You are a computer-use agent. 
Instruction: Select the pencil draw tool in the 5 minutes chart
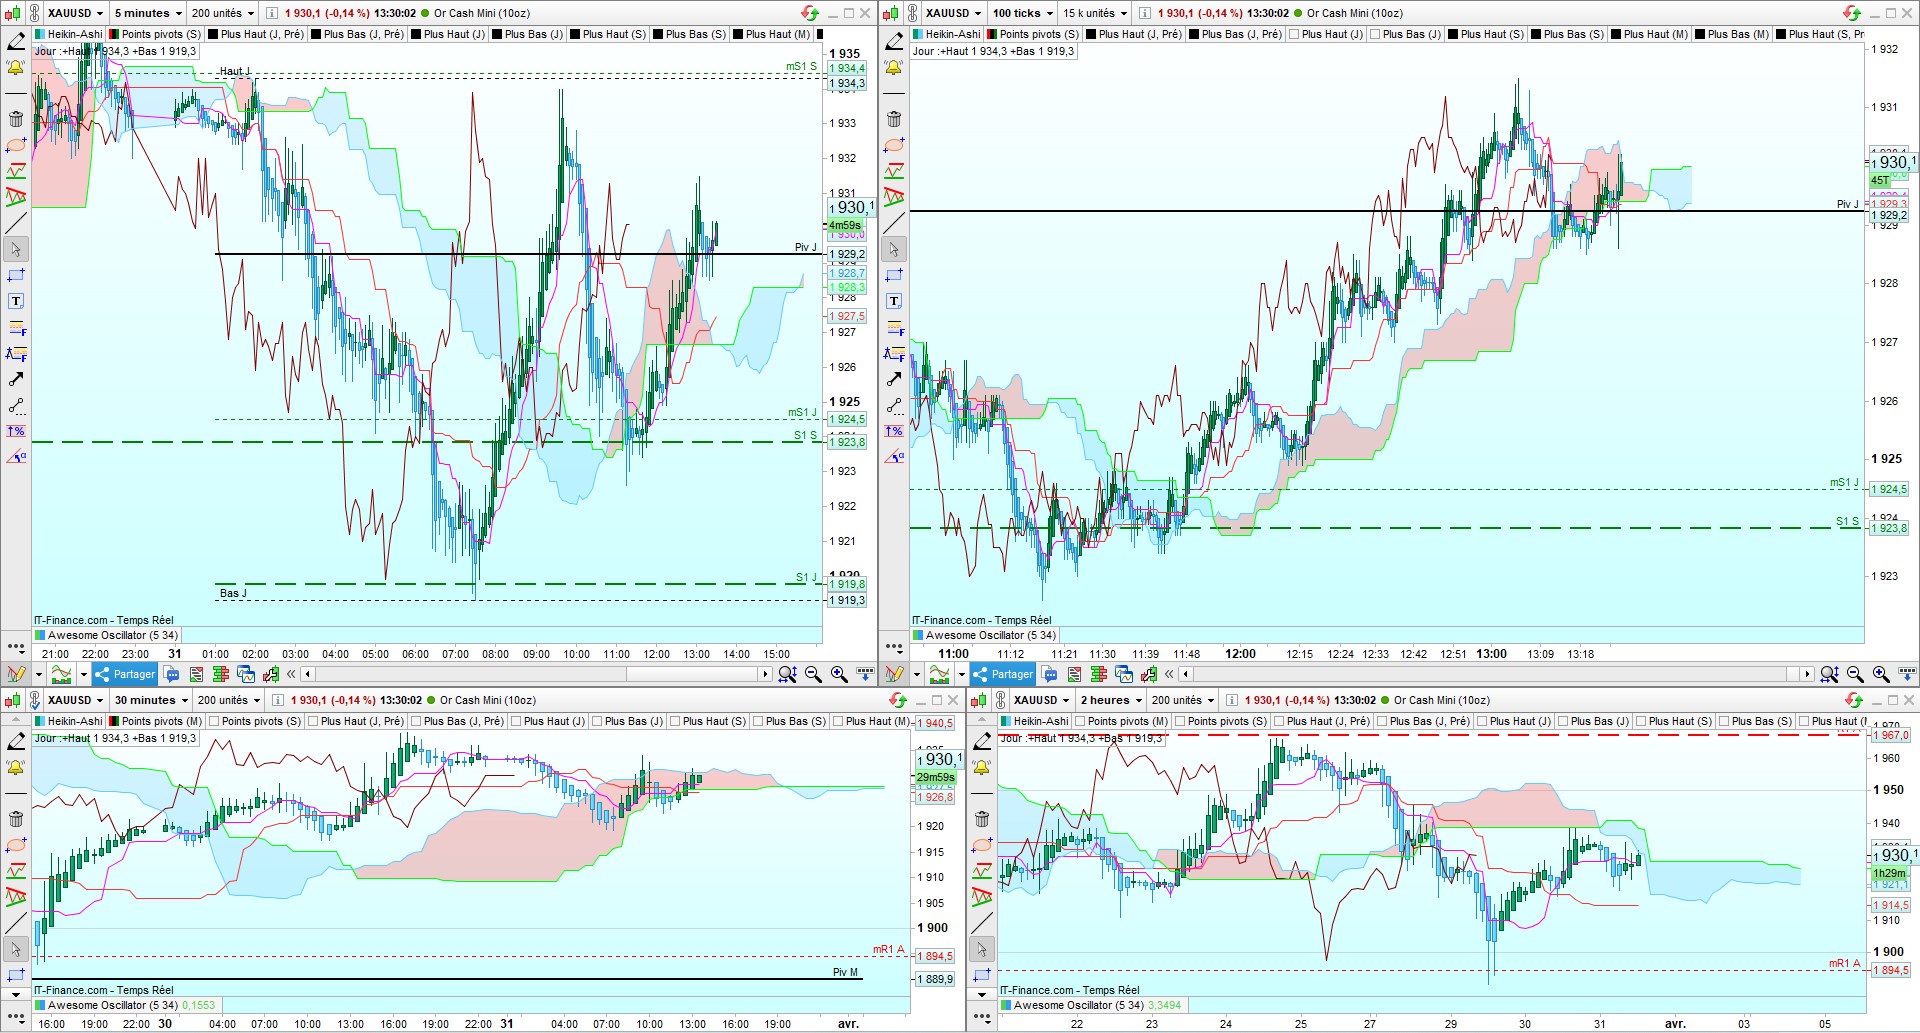16,42
